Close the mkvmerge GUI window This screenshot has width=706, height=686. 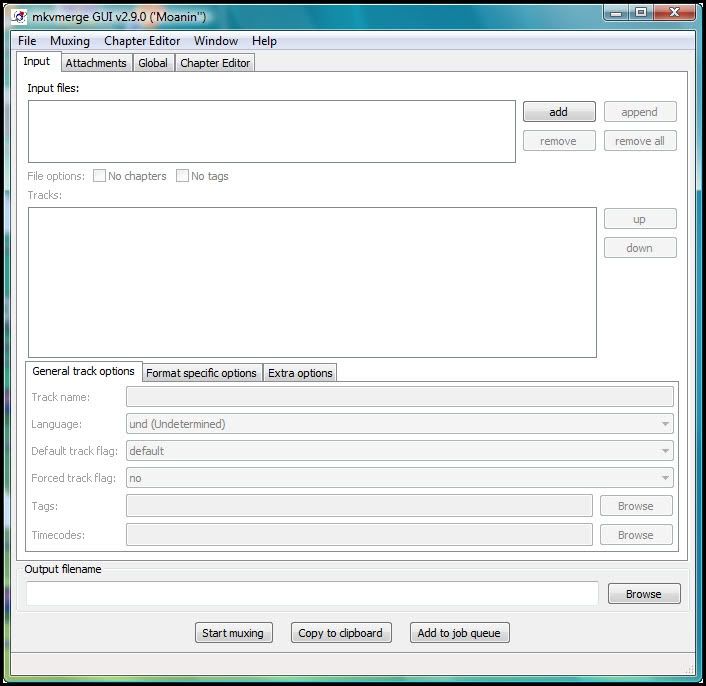pos(674,13)
